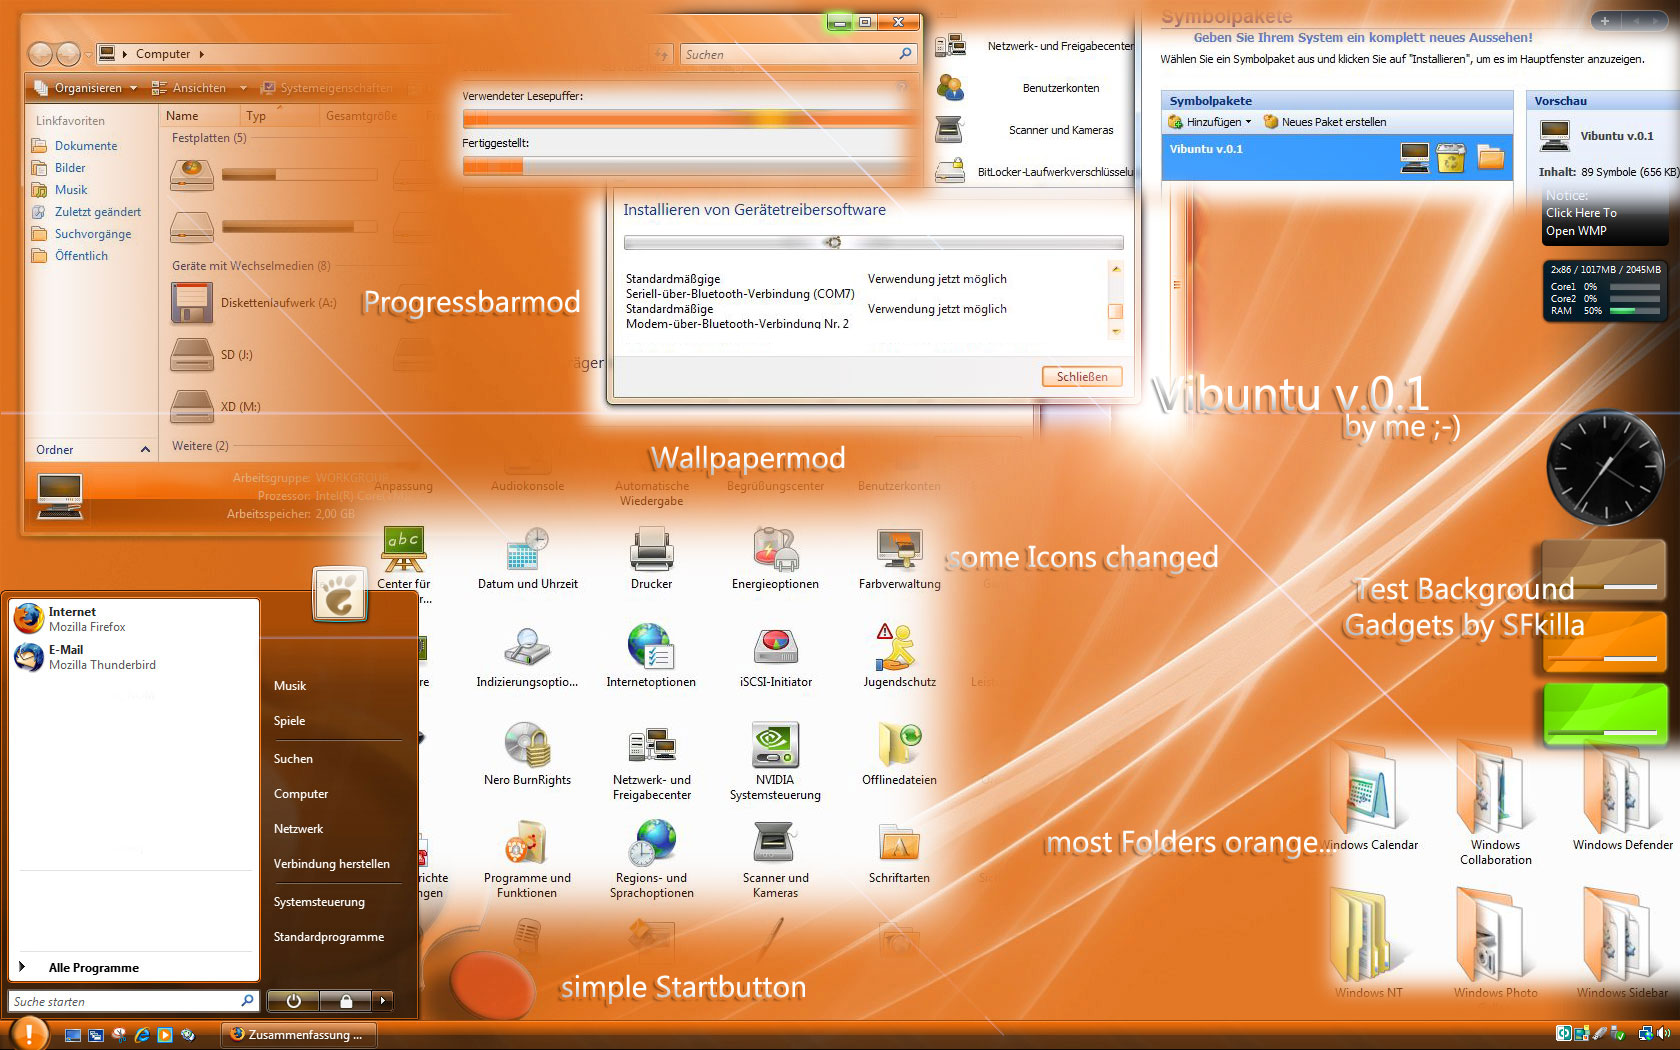Open Indizierungsoptionen control panel icon
1680x1050 pixels.
pyautogui.click(x=527, y=656)
